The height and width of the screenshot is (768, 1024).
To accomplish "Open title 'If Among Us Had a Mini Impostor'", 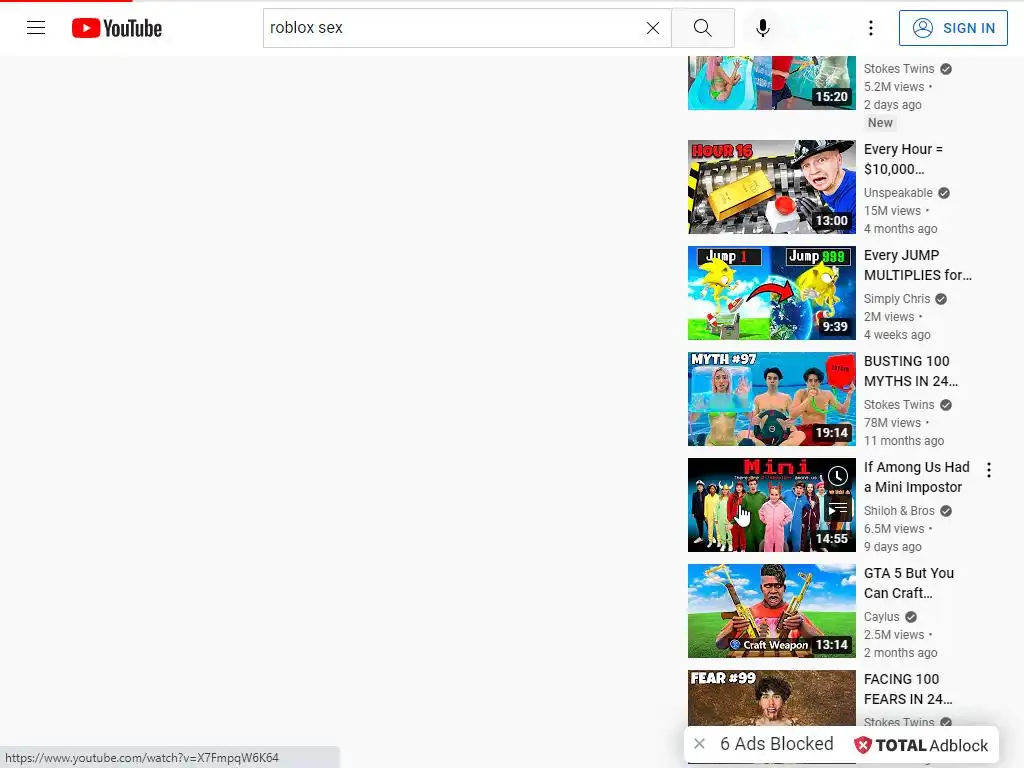I will (x=916, y=477).
